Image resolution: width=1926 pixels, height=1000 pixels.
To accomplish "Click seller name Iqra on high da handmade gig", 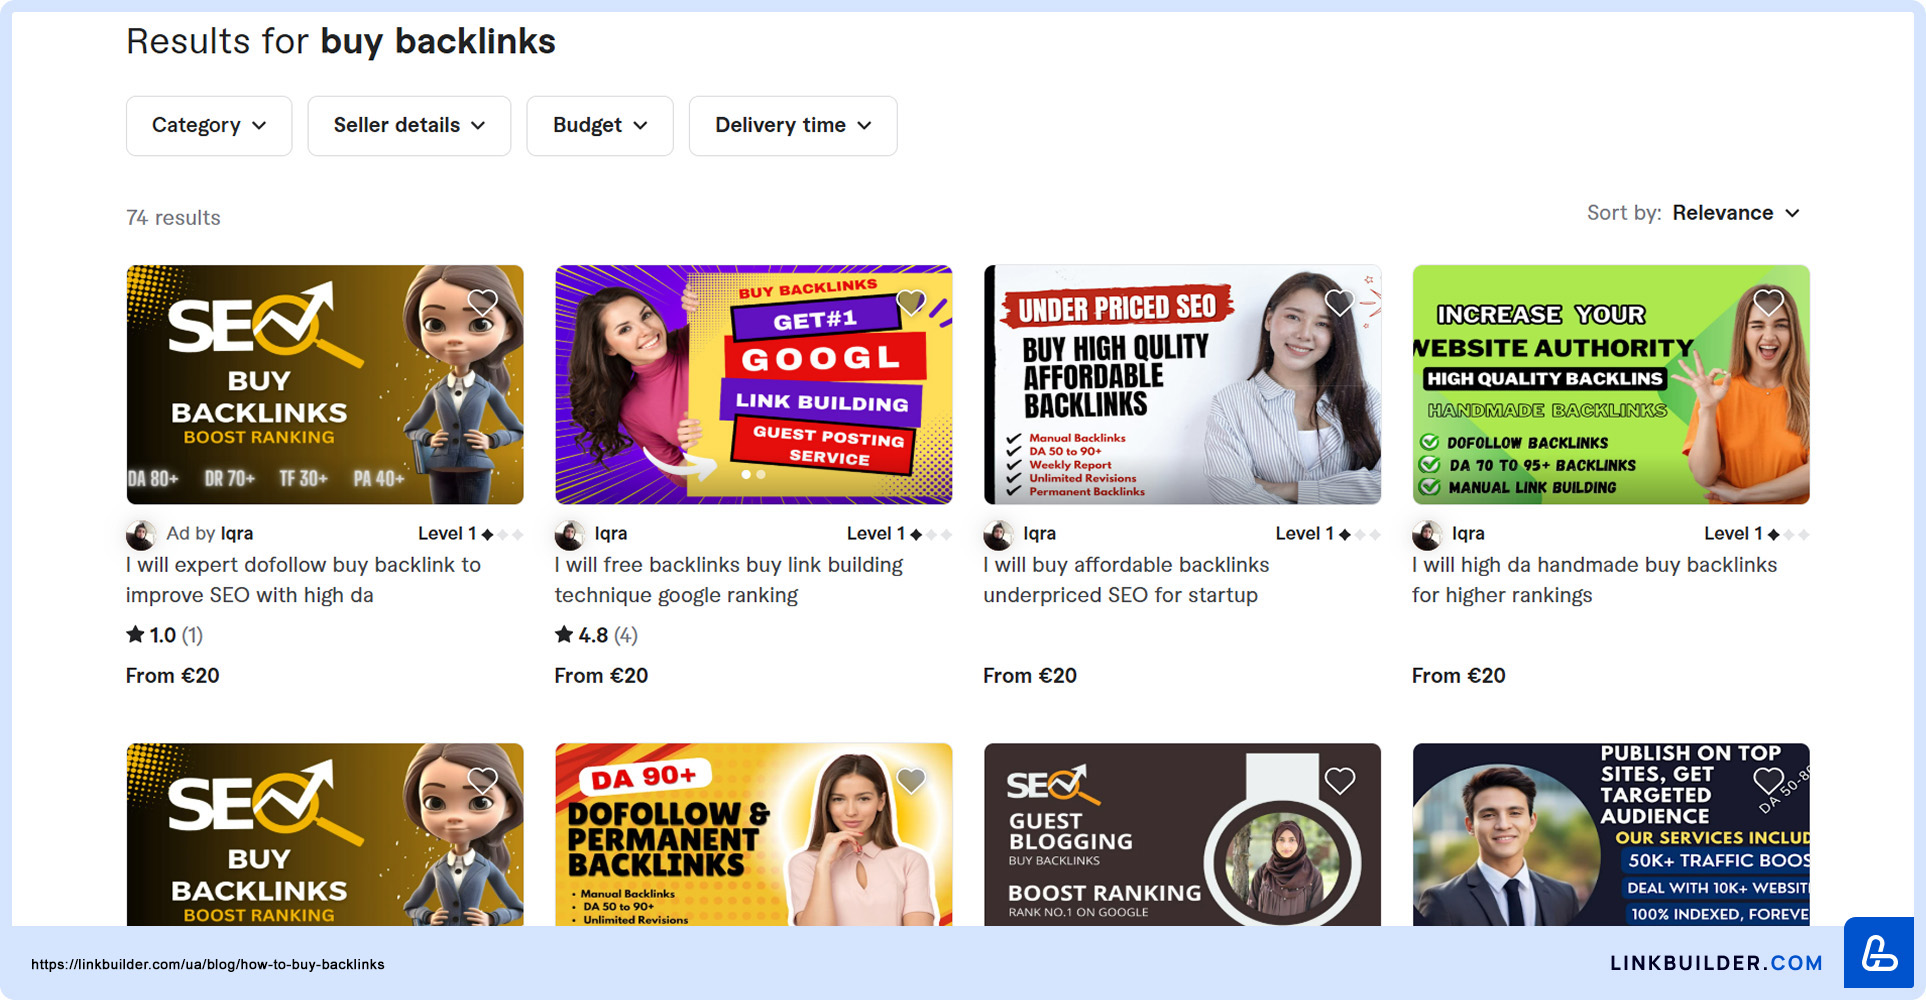I will click(x=1468, y=534).
